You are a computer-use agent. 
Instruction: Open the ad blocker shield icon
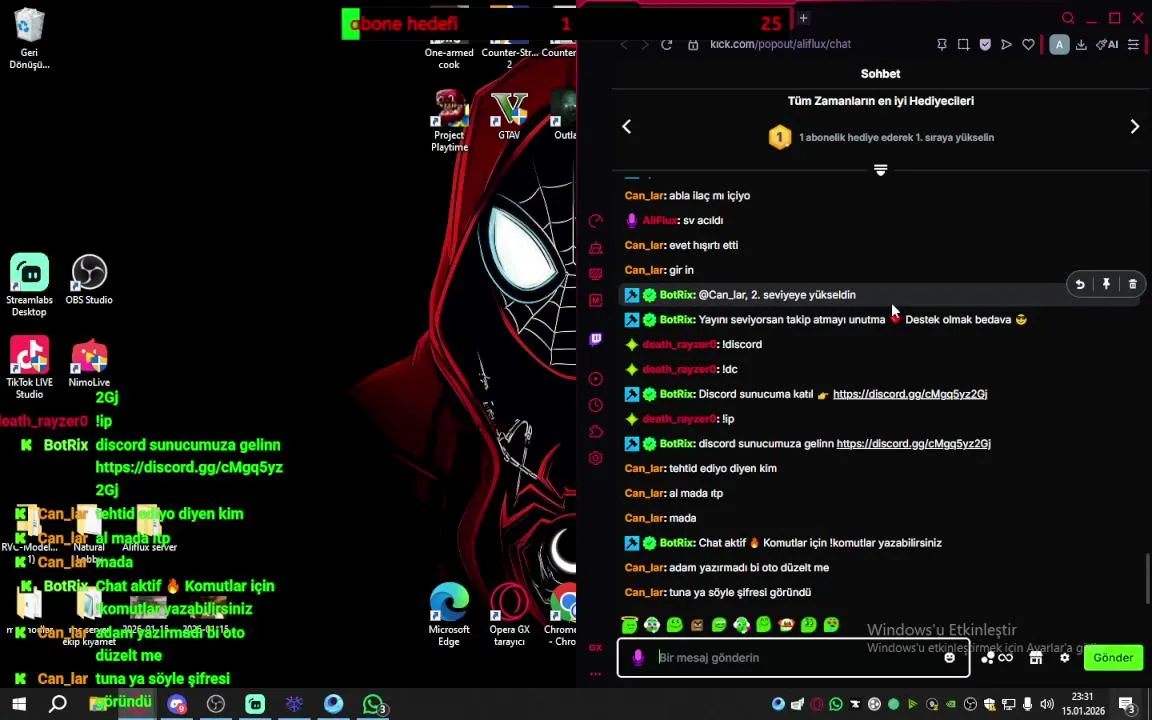985,45
